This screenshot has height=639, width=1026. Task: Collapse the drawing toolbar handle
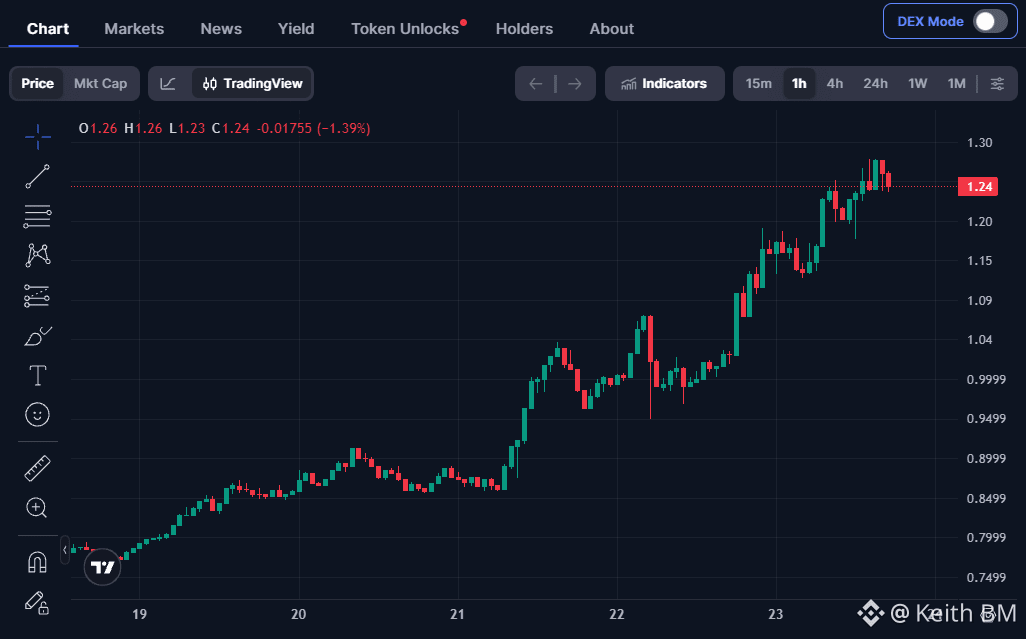(x=65, y=550)
